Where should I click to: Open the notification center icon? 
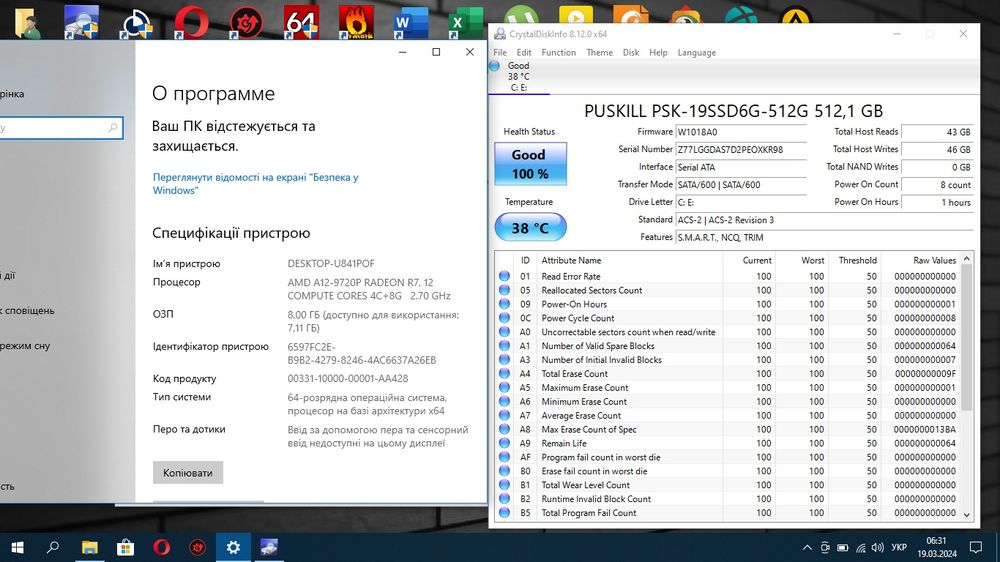pos(976,547)
